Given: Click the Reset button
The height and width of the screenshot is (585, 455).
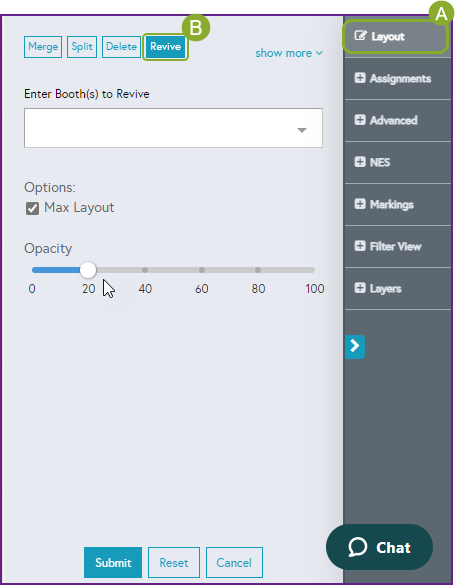Looking at the screenshot, I should click(174, 562).
